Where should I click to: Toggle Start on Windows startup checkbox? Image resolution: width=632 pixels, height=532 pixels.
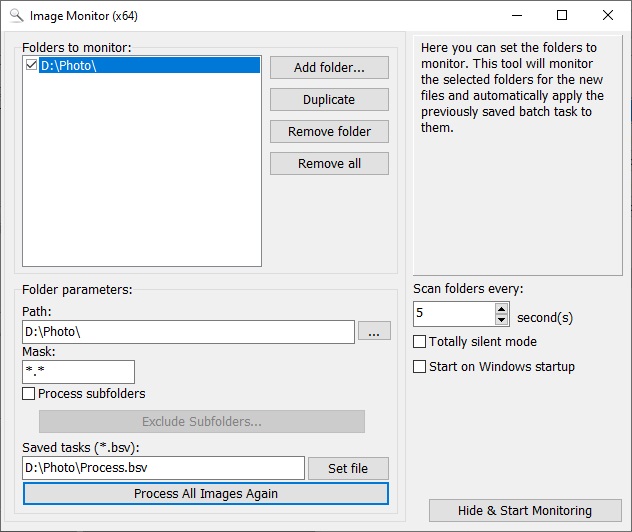pyautogui.click(x=420, y=367)
